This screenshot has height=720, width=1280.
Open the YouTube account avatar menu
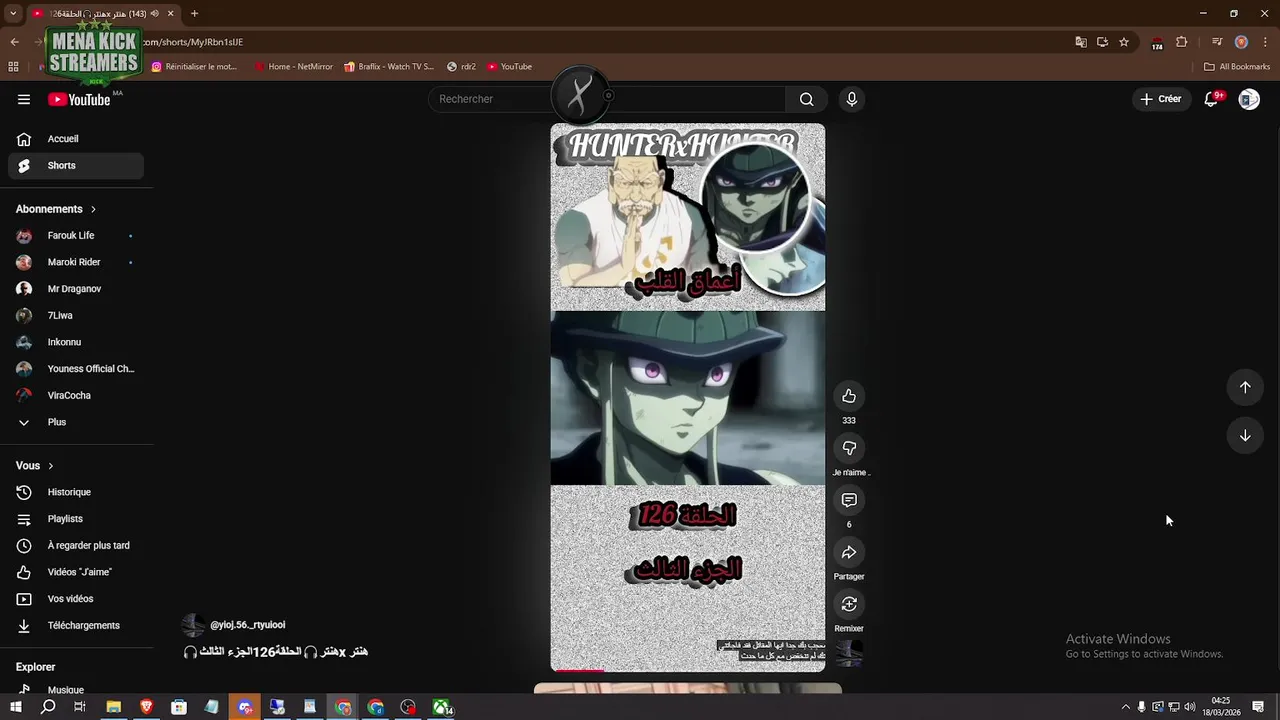point(1249,99)
